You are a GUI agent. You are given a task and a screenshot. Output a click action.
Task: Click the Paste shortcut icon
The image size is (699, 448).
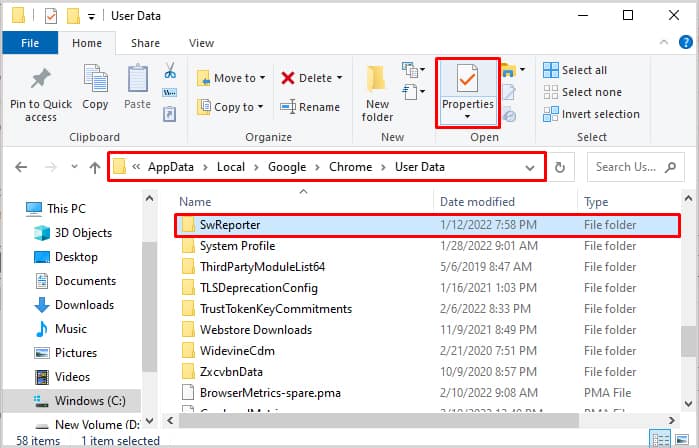169,114
